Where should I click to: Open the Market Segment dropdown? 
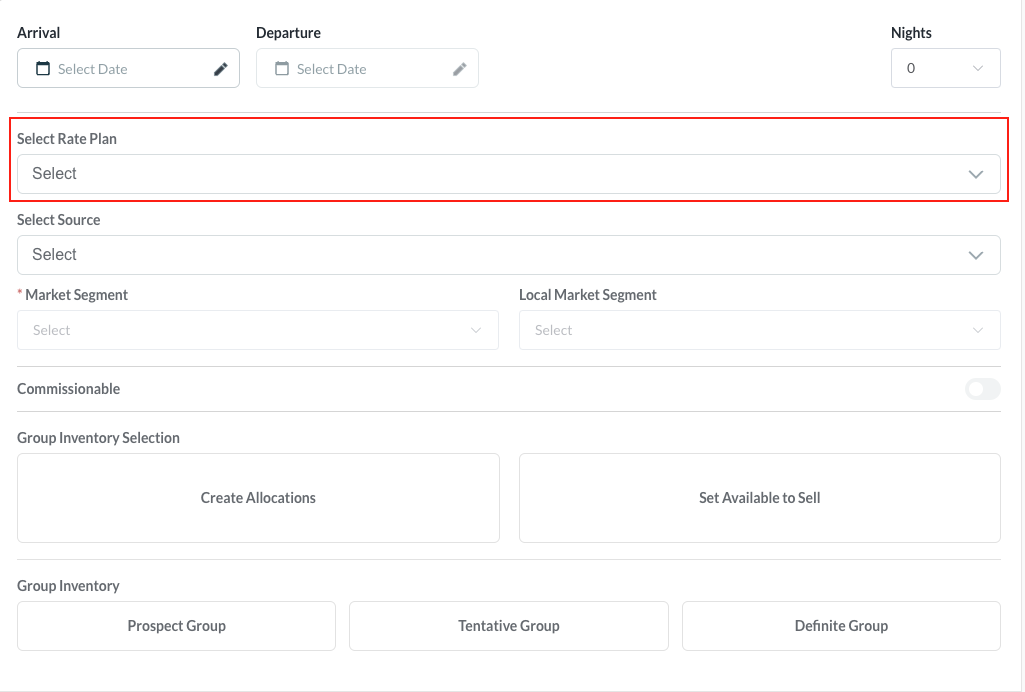point(257,330)
